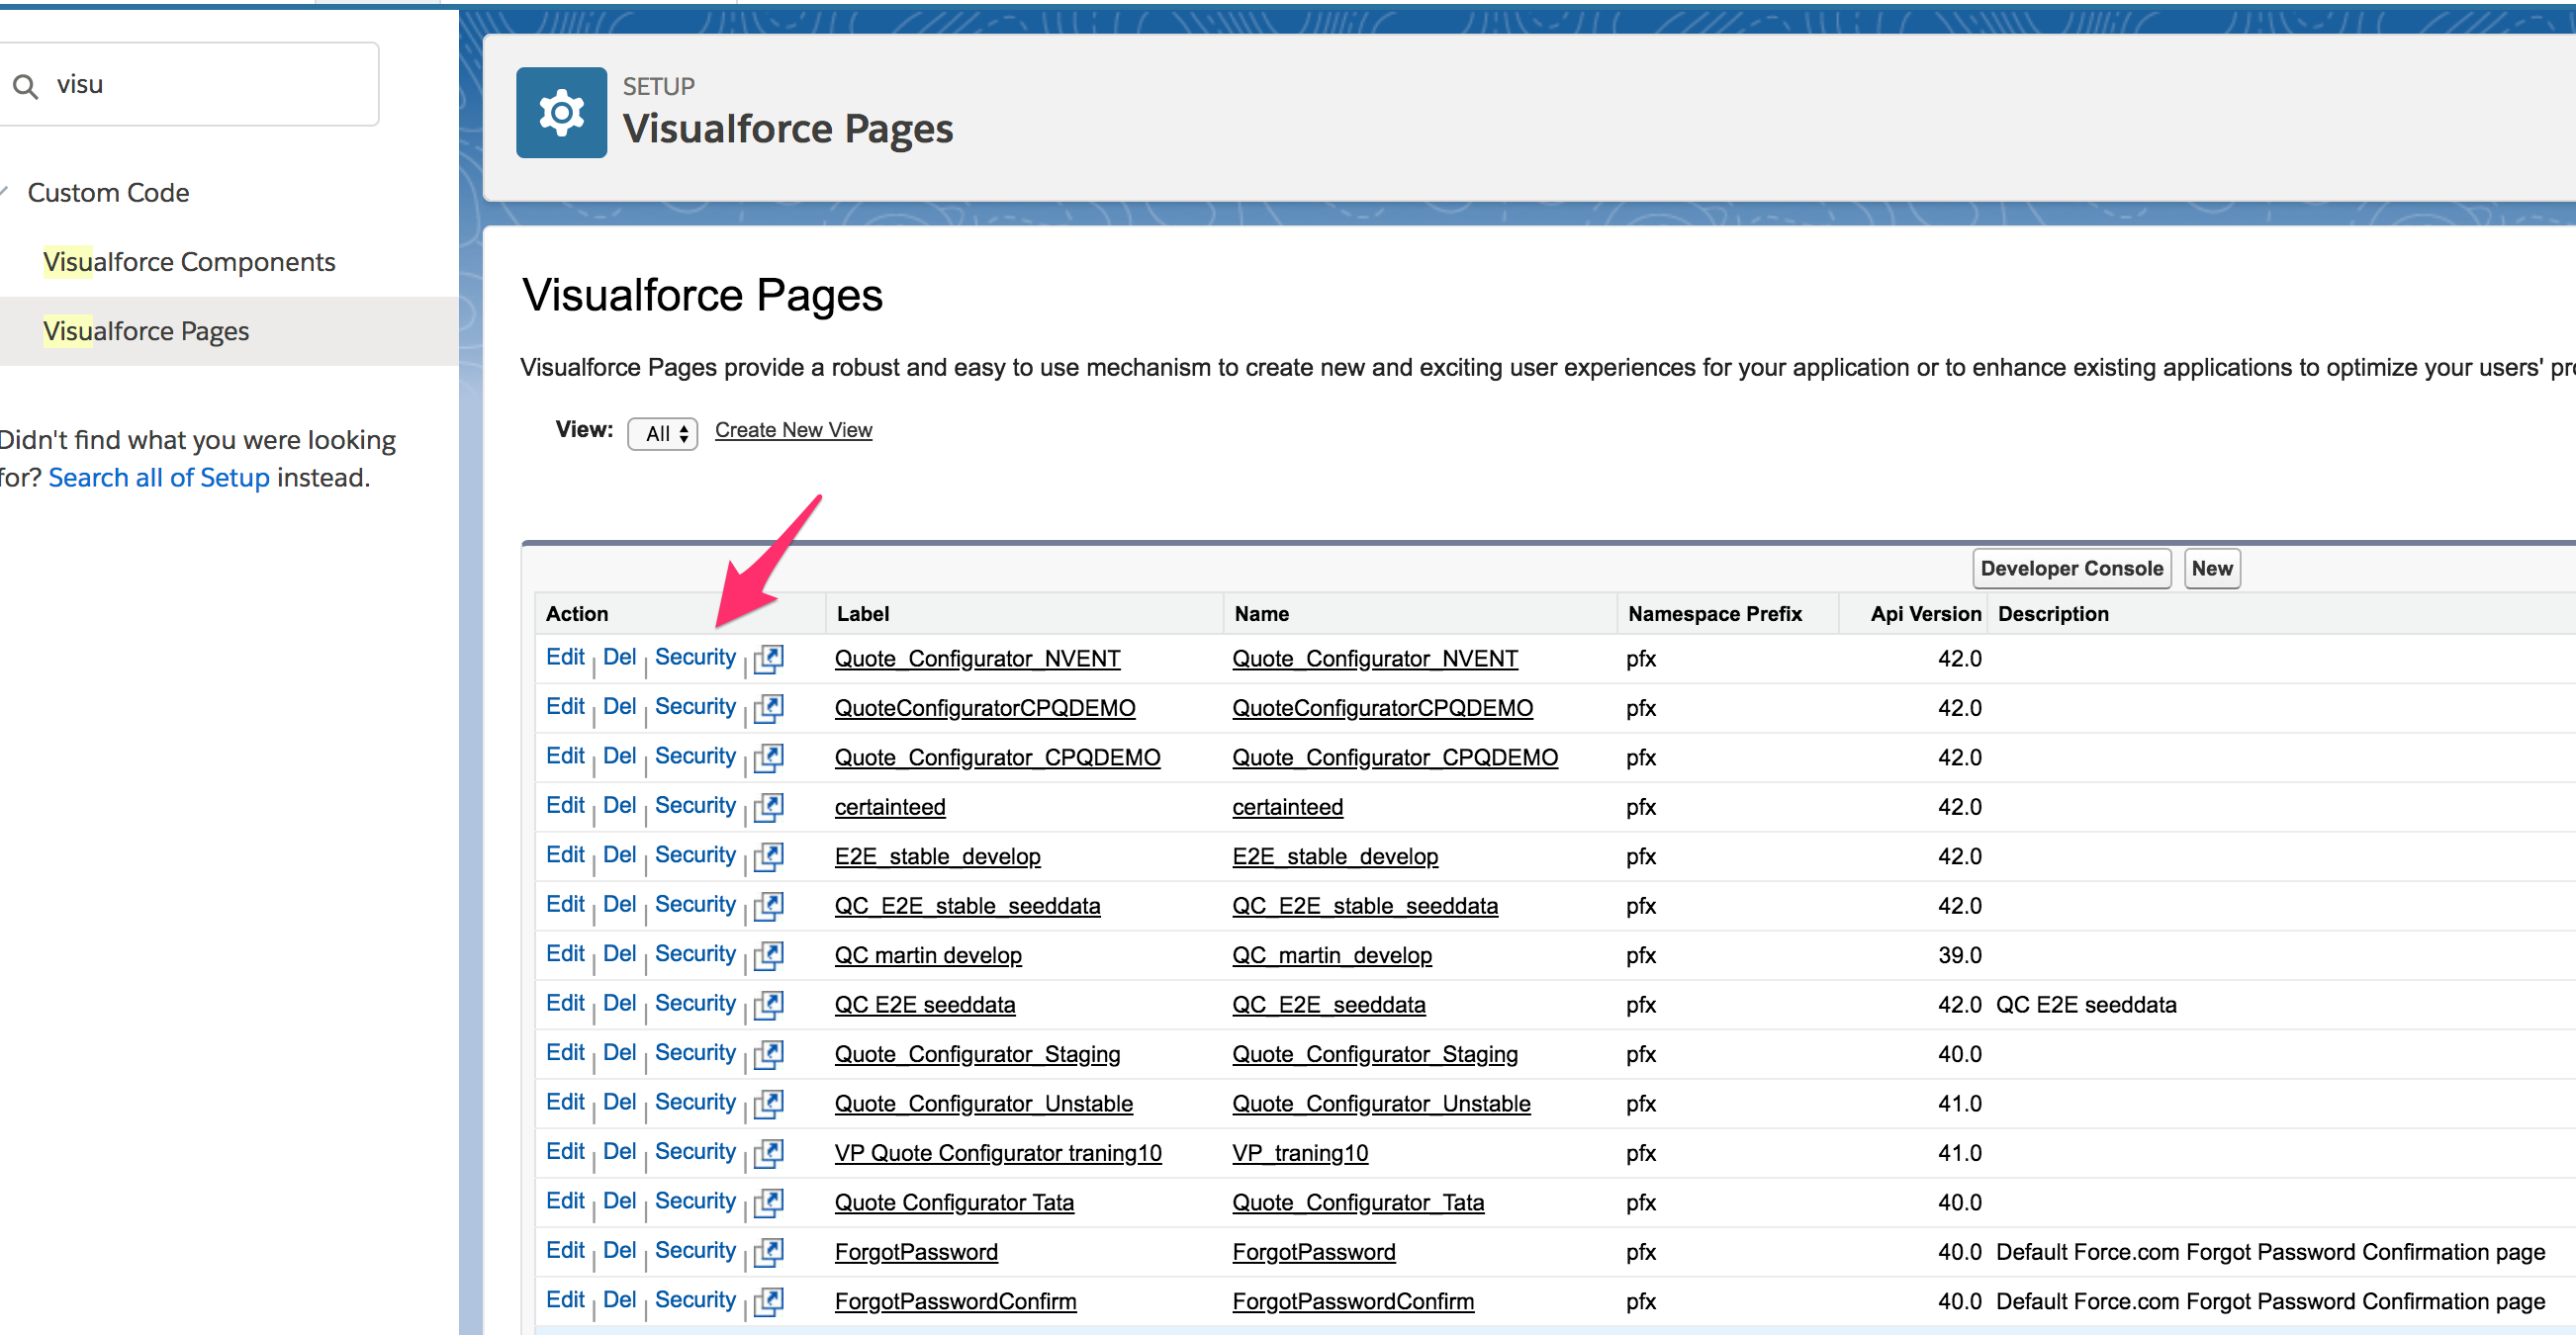
Task: Open preview for Quote_Configurator_Staging page
Action: click(770, 1053)
